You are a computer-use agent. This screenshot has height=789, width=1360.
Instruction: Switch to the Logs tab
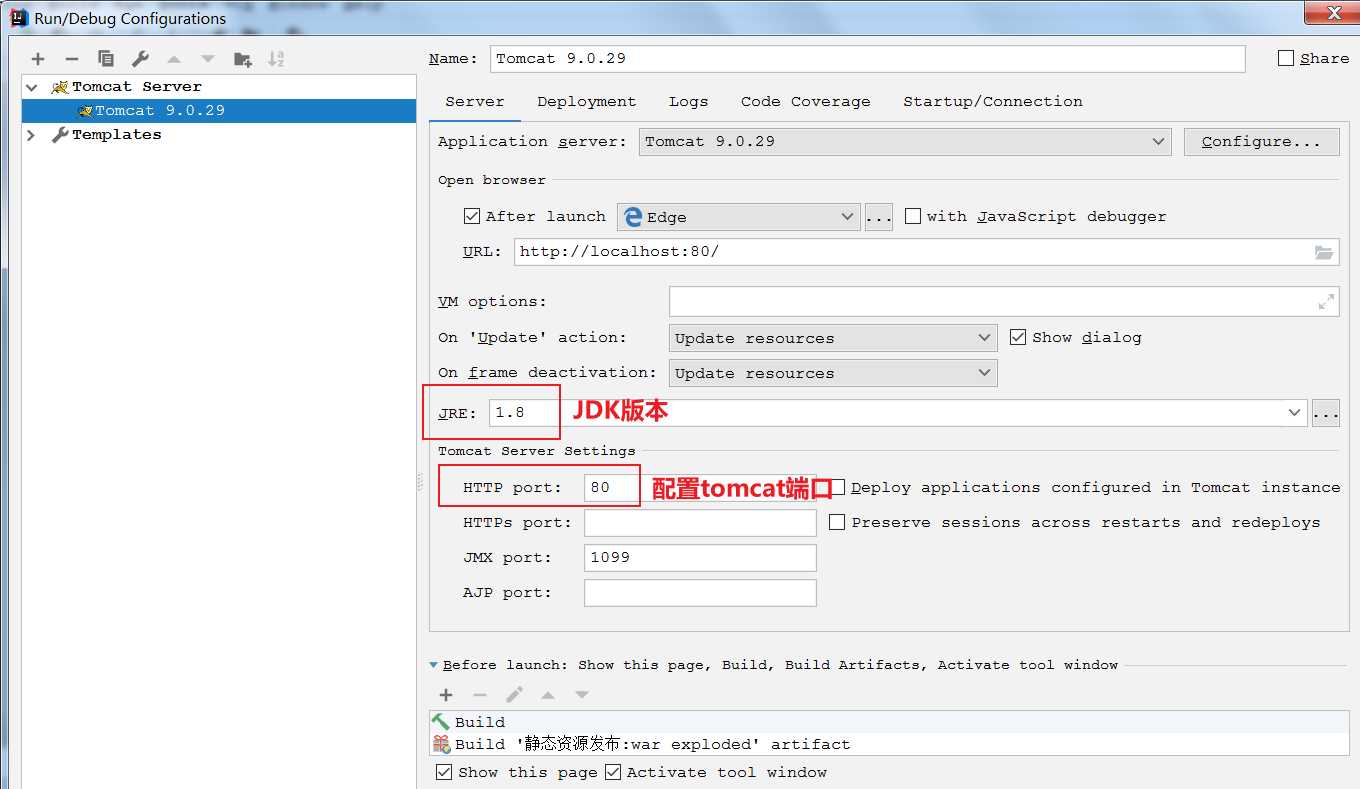click(688, 102)
